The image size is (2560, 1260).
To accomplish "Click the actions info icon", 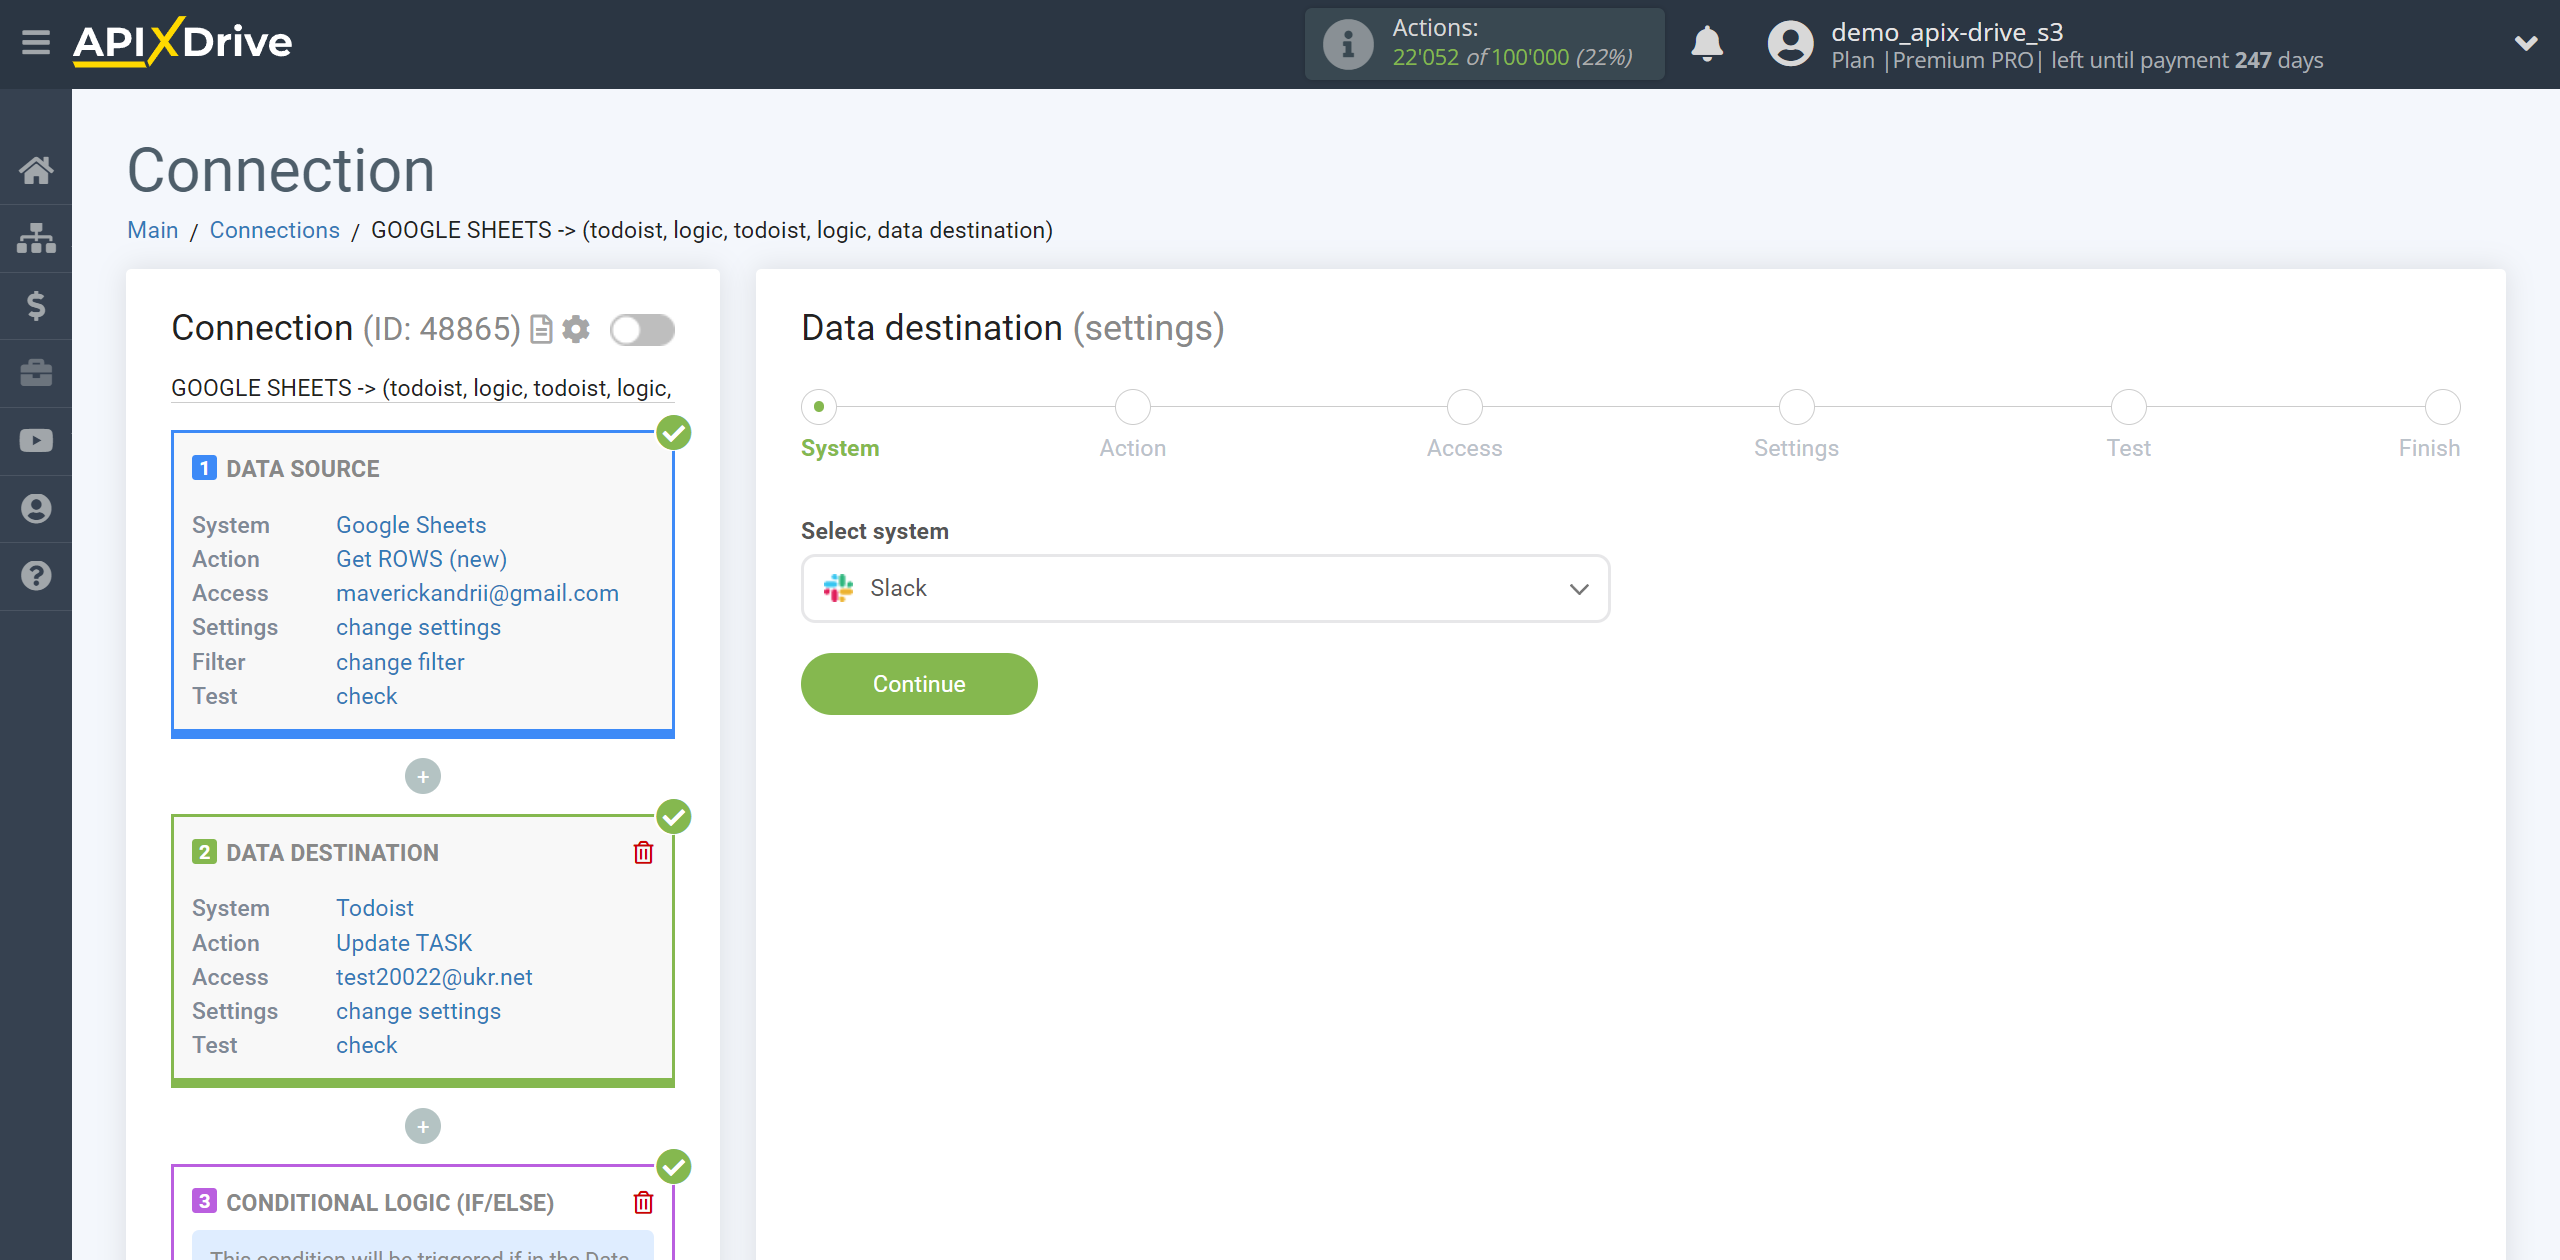I will coord(1348,44).
